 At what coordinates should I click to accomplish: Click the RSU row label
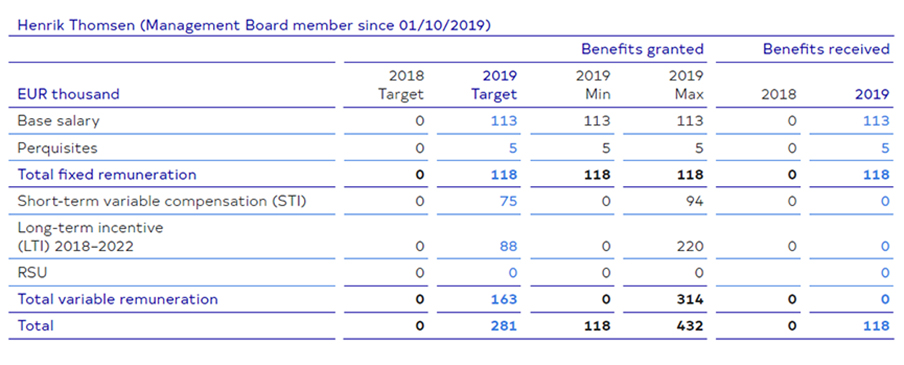[32, 273]
